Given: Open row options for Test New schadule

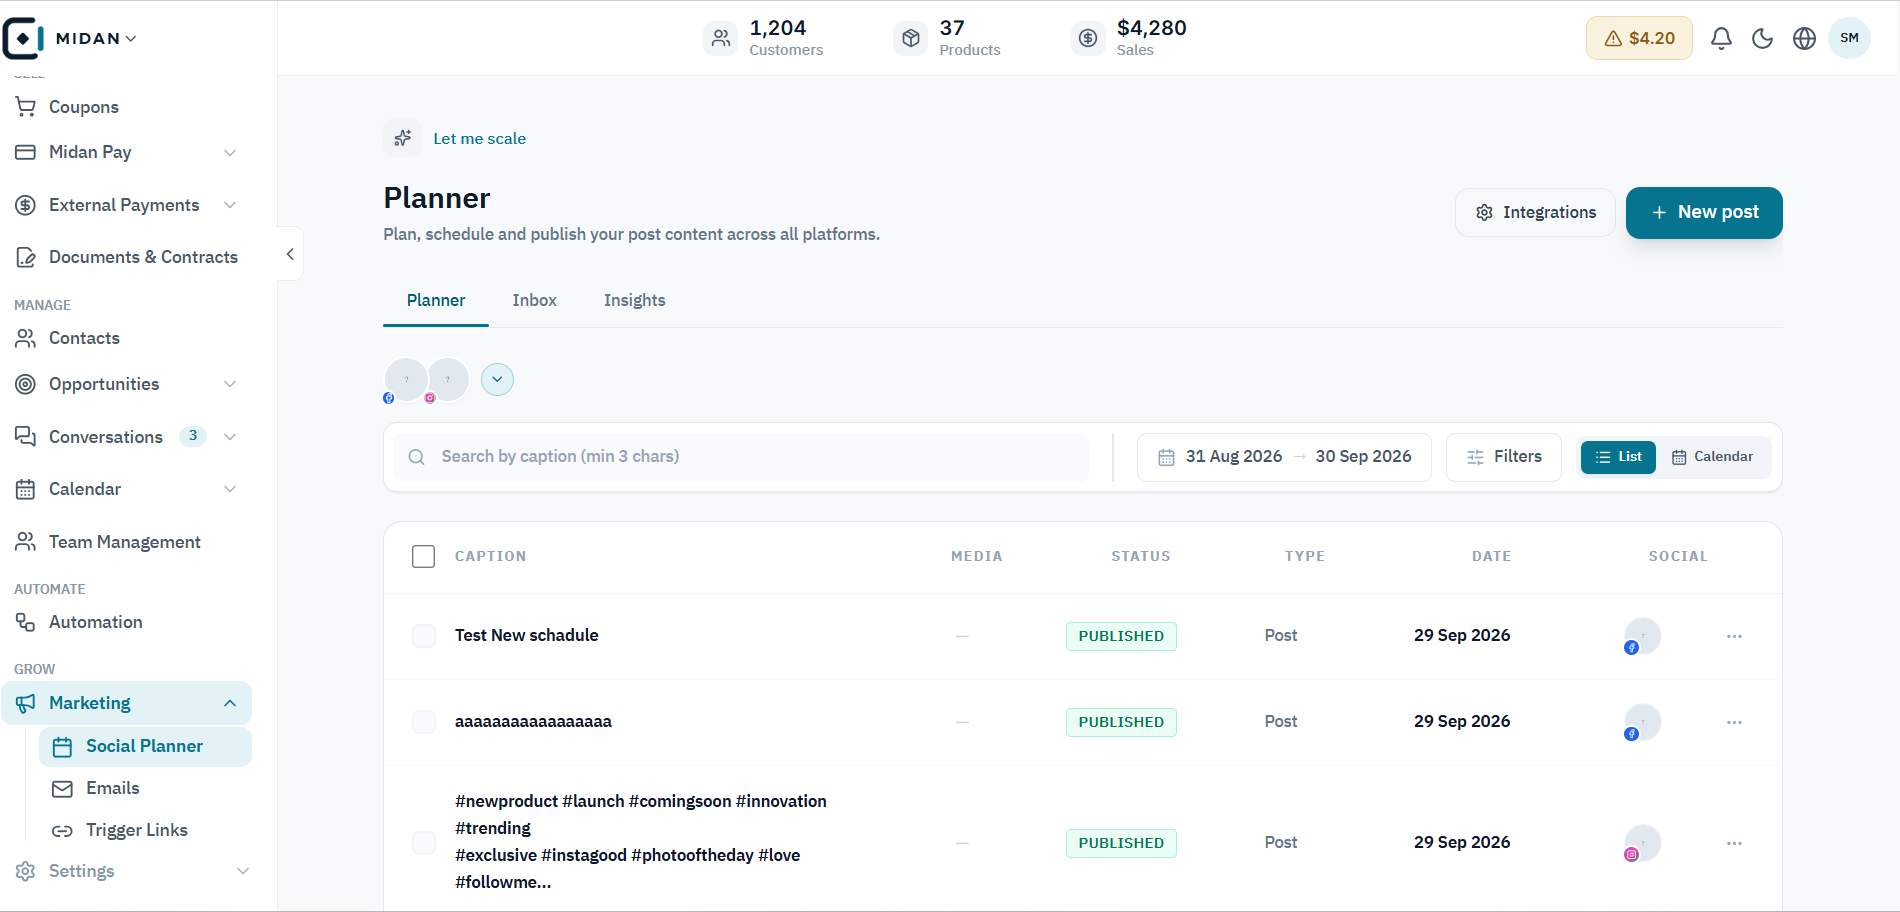Looking at the screenshot, I should pyautogui.click(x=1734, y=636).
